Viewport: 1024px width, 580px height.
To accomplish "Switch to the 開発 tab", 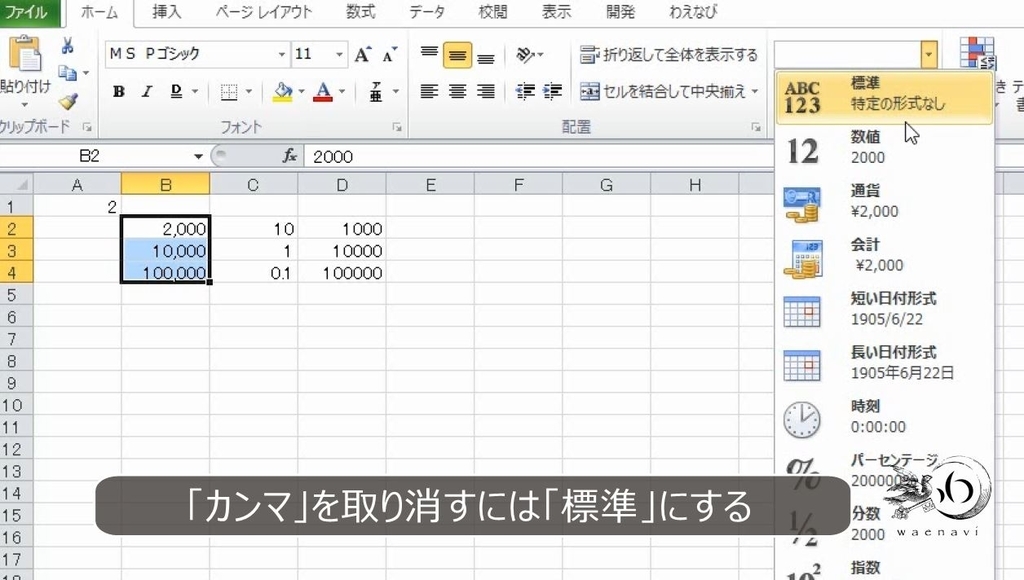I will coord(620,12).
